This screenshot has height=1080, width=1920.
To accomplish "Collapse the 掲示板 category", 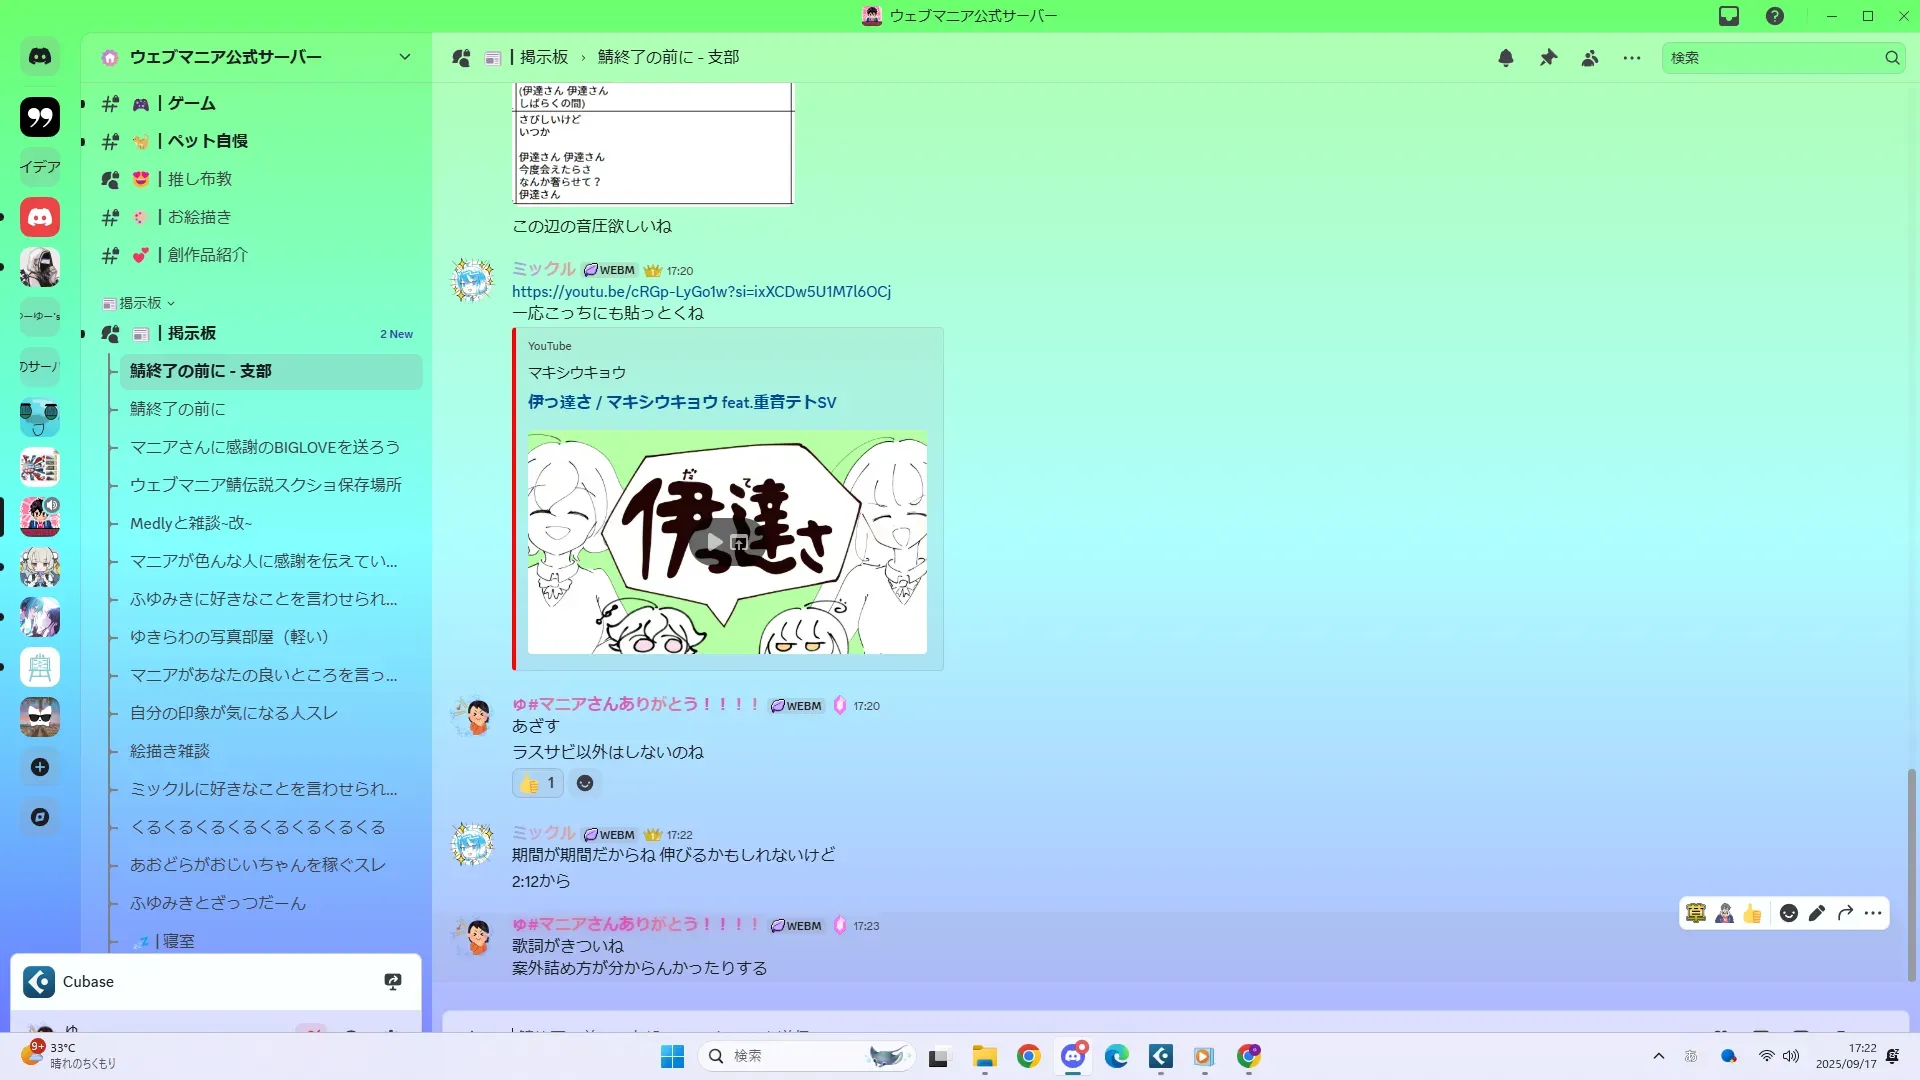I will point(140,303).
